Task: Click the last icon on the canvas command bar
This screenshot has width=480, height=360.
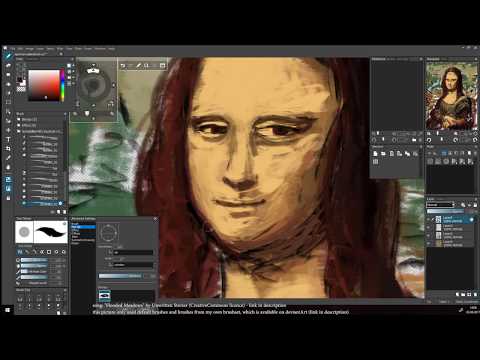Action: 163,66
